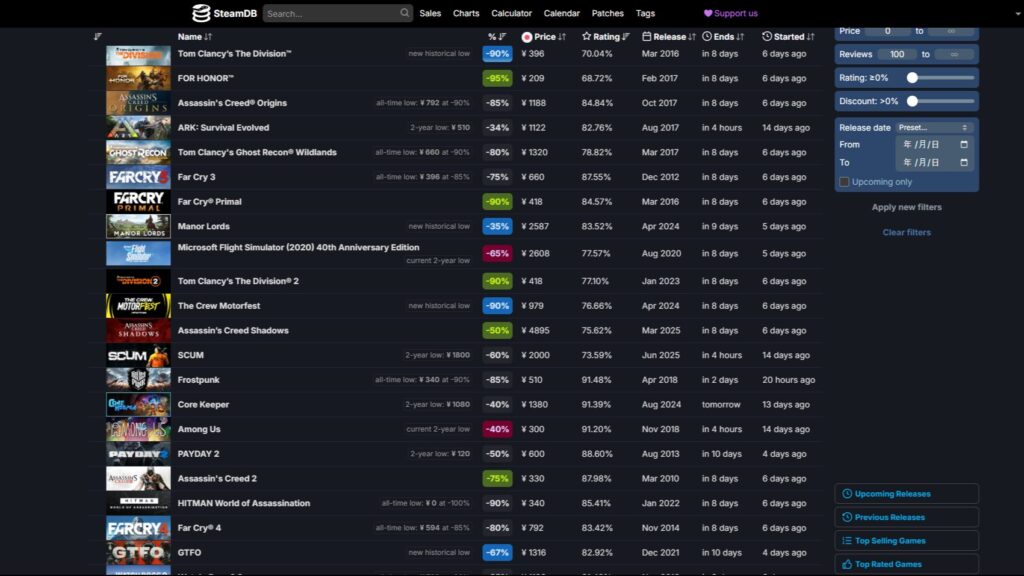The width and height of the screenshot is (1024, 576).
Task: Click the Rating slider handle
Action: coord(913,77)
